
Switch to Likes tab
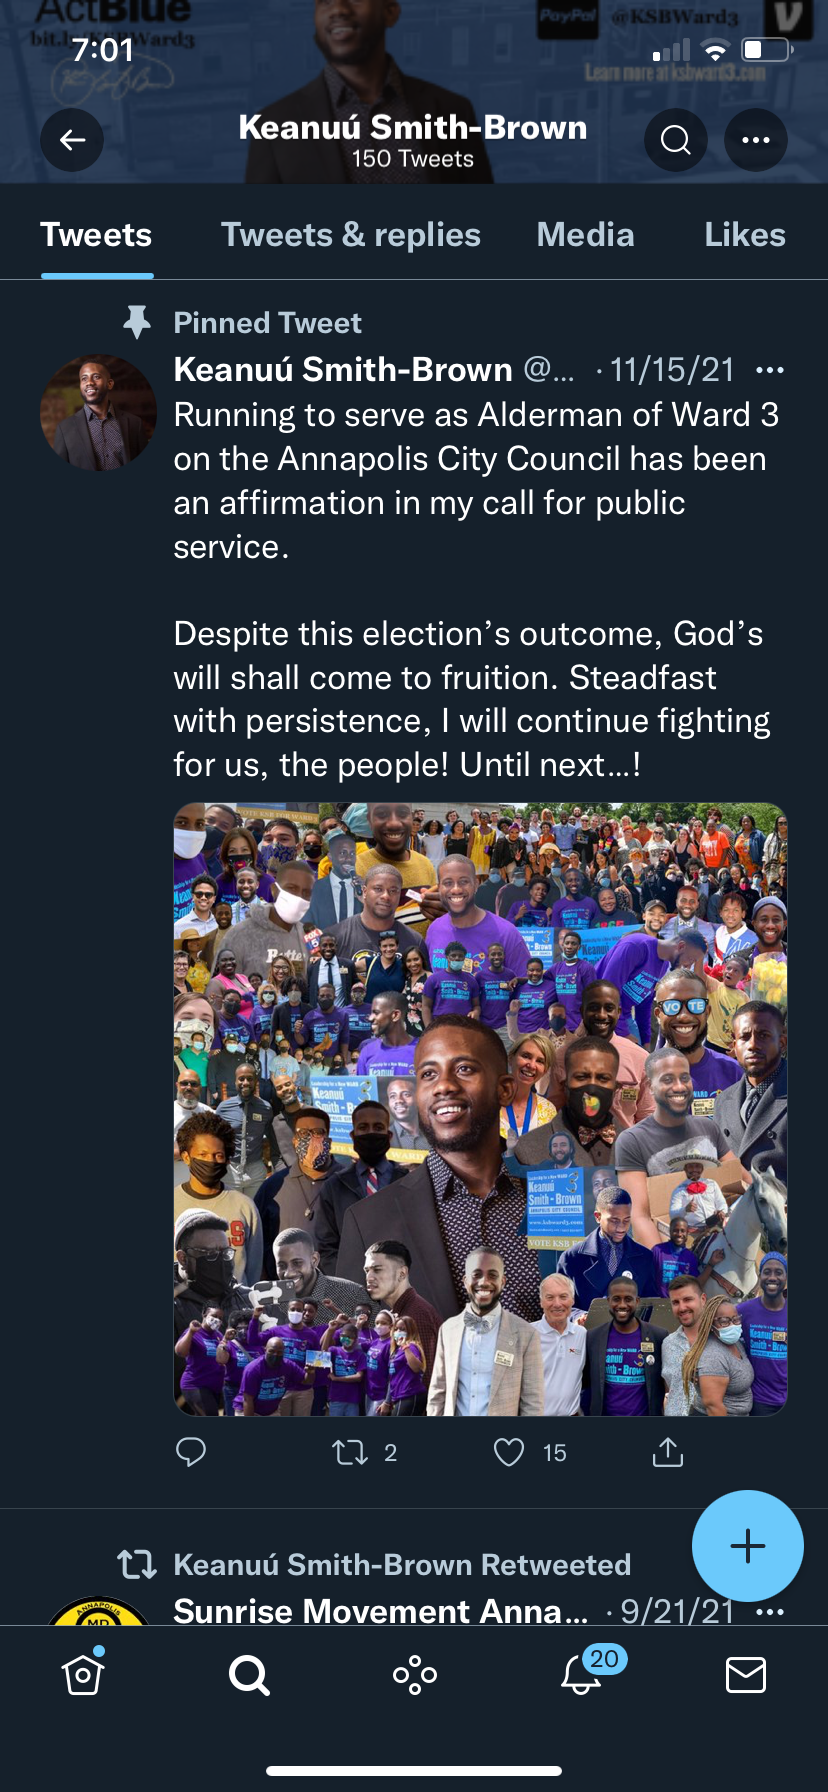point(744,235)
